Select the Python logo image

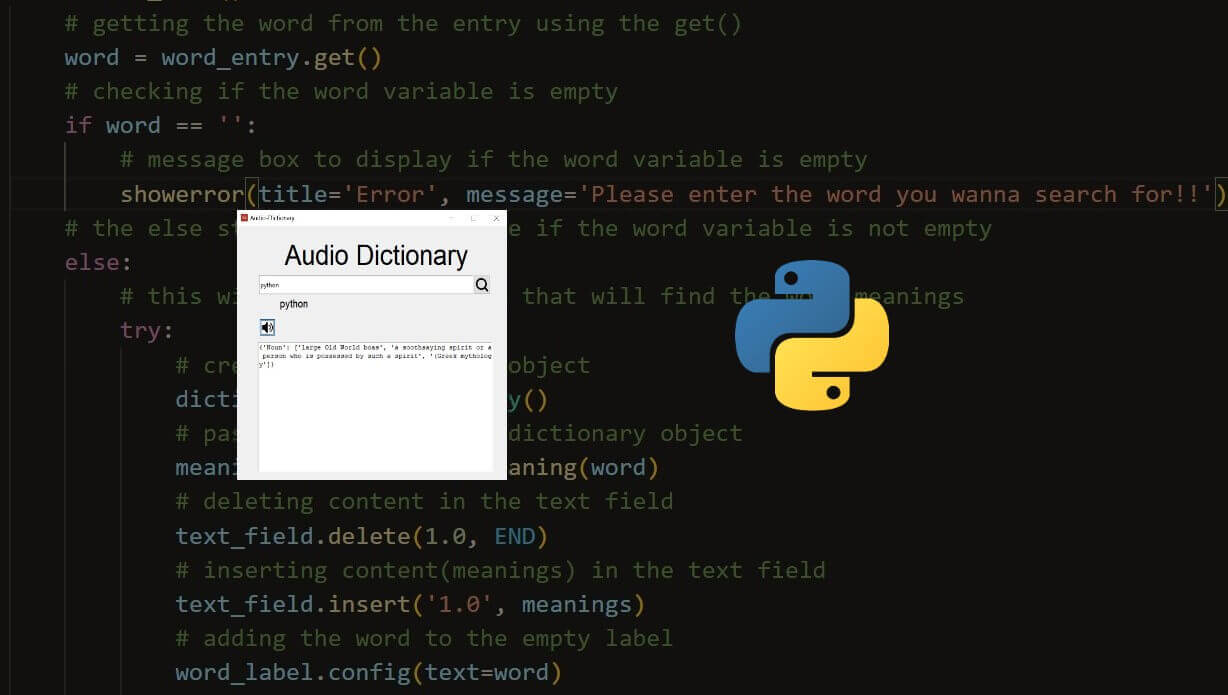point(812,336)
